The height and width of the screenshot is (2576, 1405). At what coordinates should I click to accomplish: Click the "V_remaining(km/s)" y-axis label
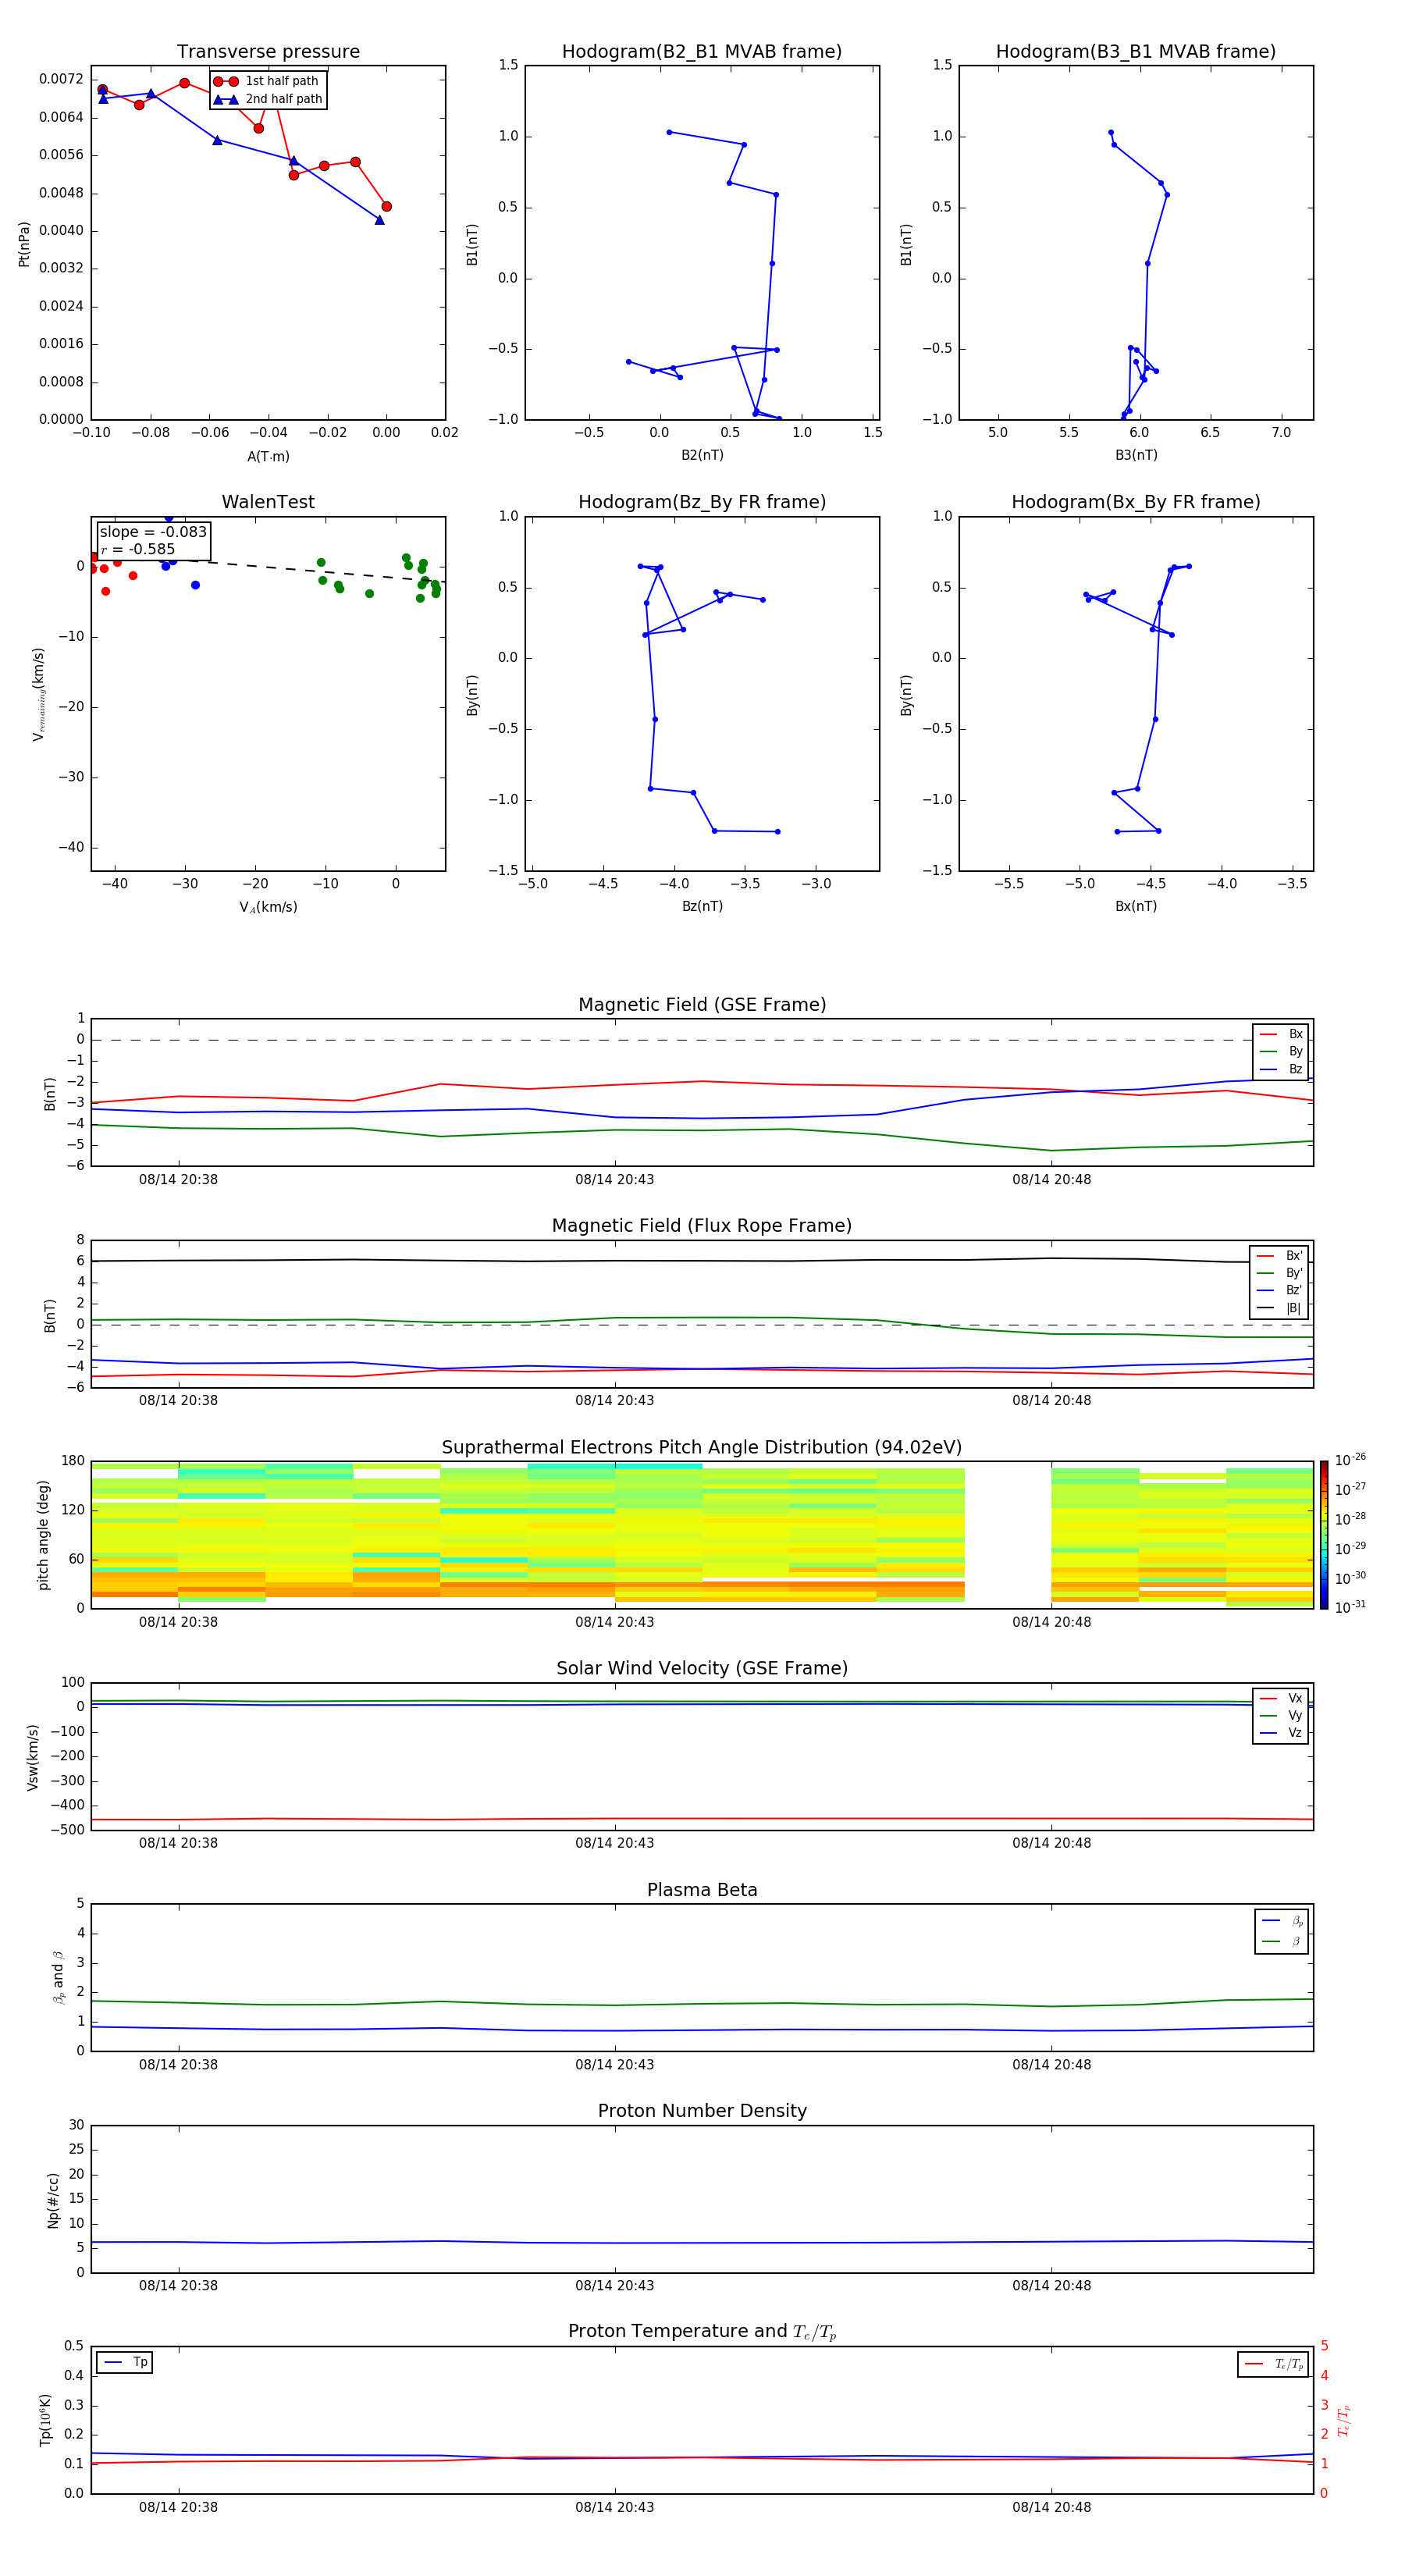(x=38, y=694)
